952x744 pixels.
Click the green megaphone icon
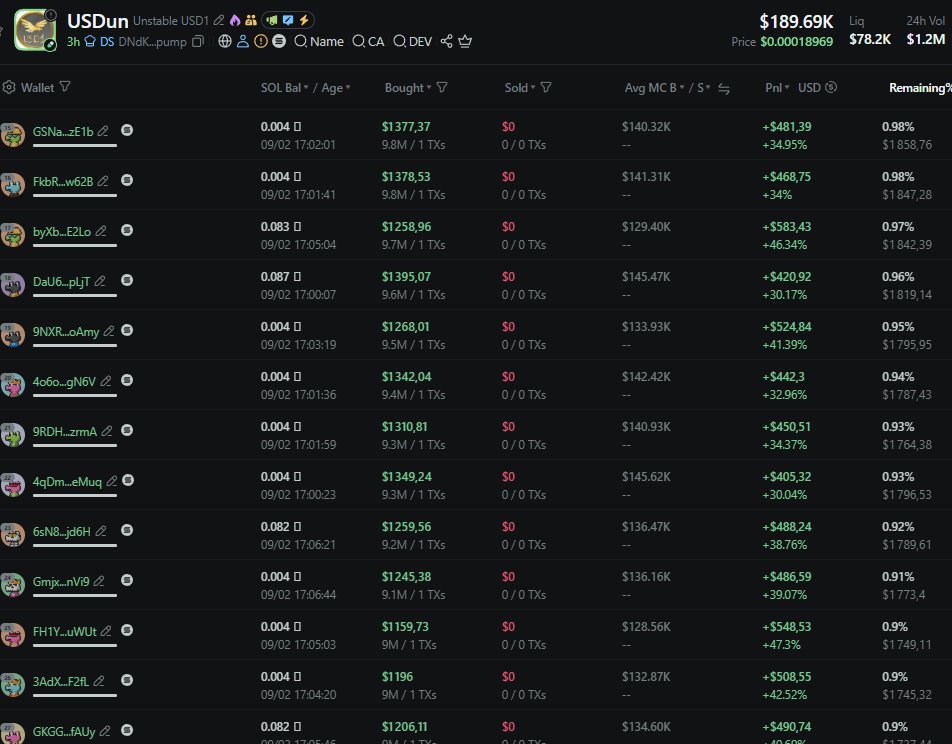pos(271,20)
